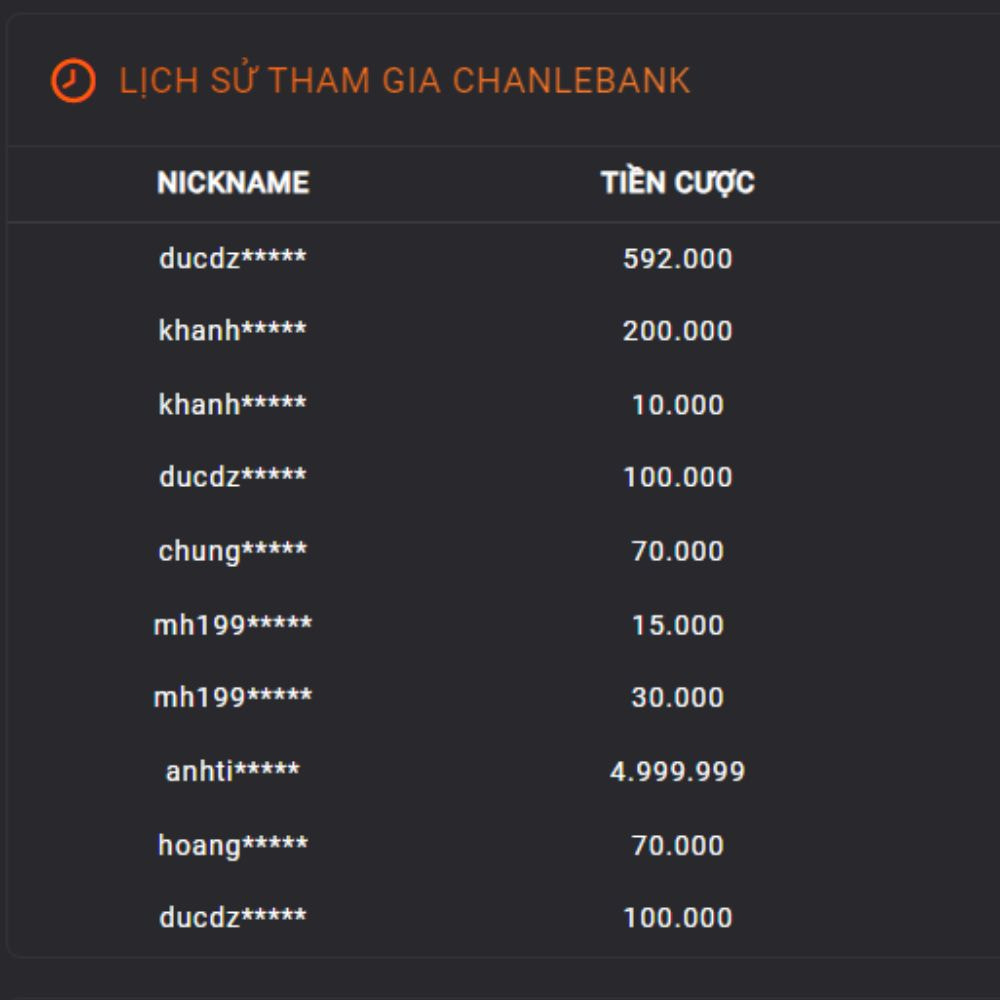Select the 70.000 bet in hoang***** row
Viewport: 1000px width, 1000px height.
click(677, 845)
